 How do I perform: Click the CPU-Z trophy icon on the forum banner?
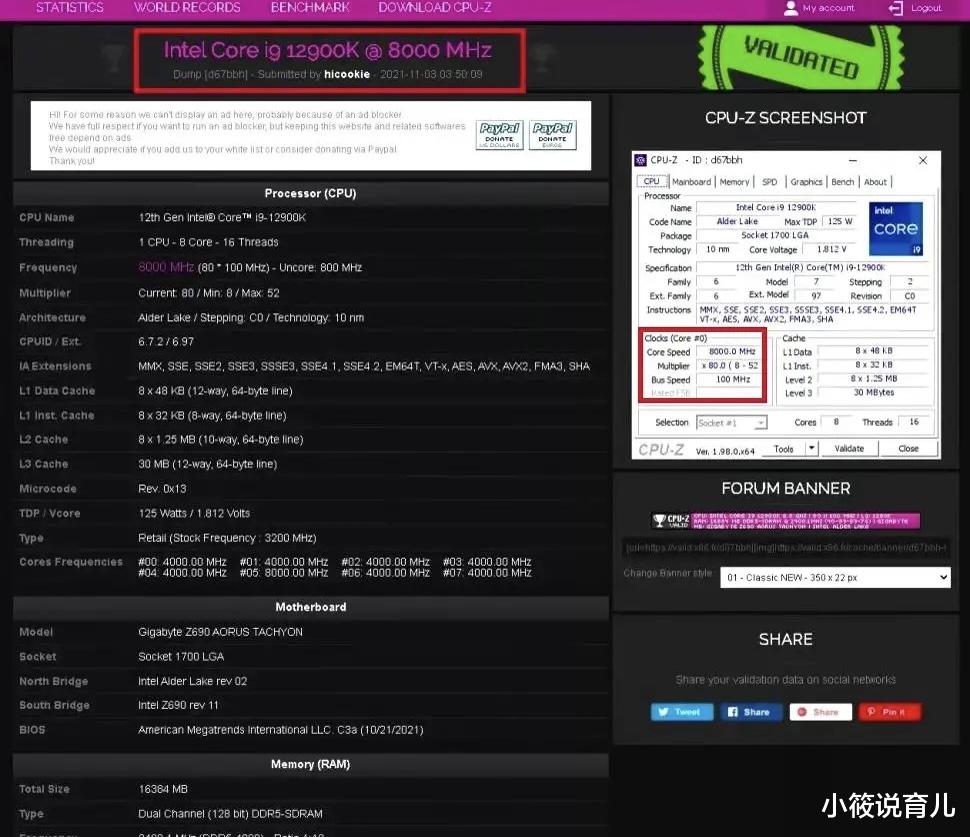tap(661, 519)
